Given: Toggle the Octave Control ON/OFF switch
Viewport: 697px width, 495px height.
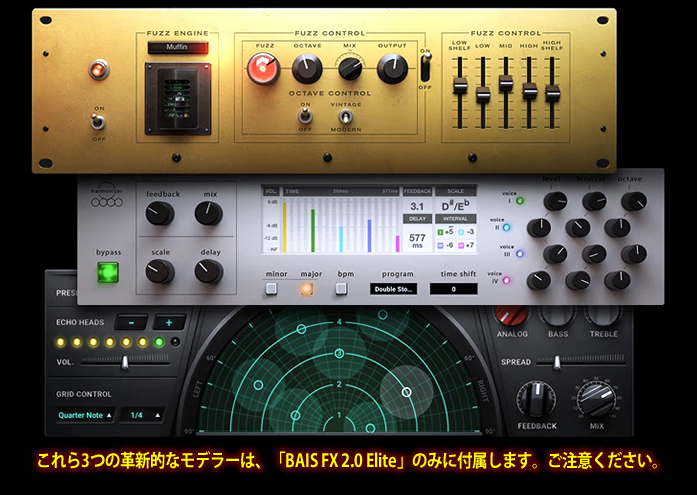Looking at the screenshot, I should pos(305,117).
